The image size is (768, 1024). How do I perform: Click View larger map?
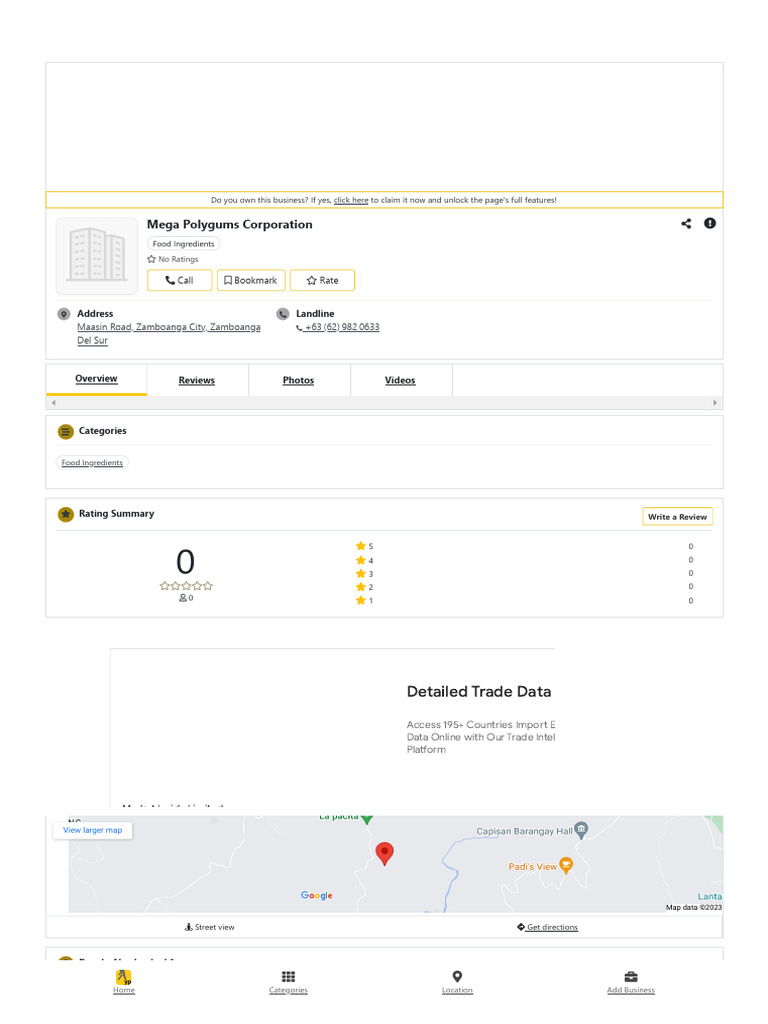[93, 830]
